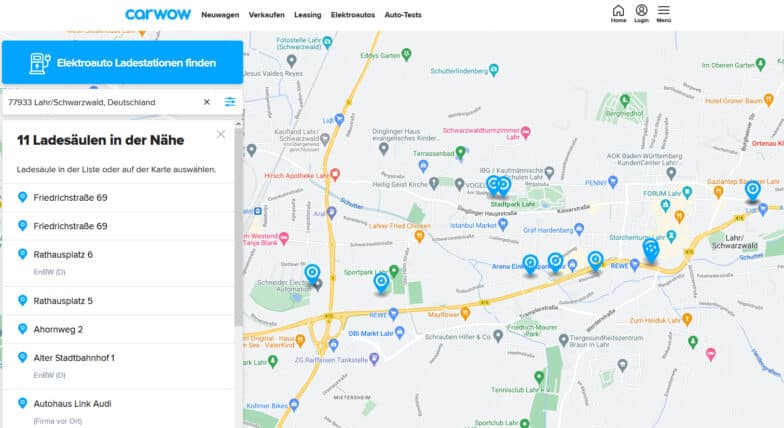The image size is (784, 428).
Task: Click Schwarzwaldturmzimmer Lahr hotel marker
Action: [x=526, y=132]
